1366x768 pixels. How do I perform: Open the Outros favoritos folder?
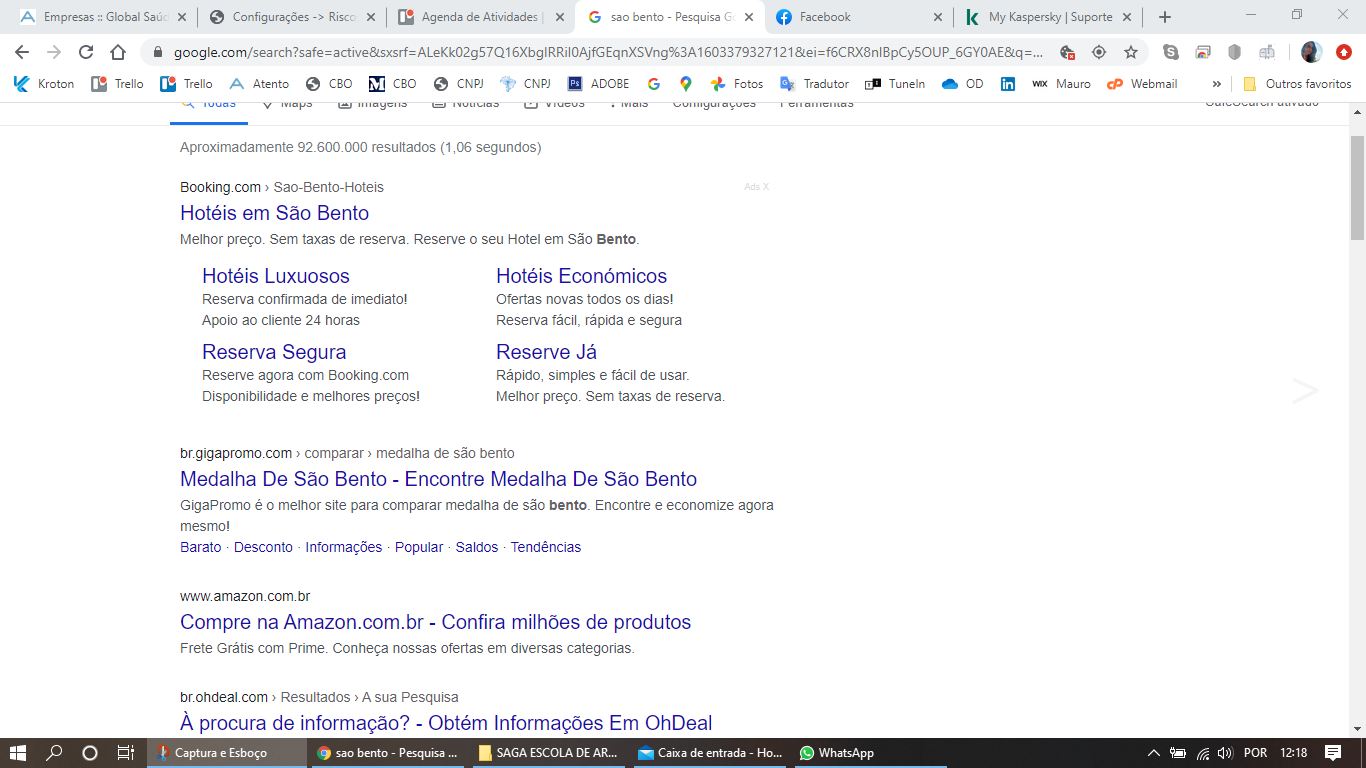(x=1296, y=84)
